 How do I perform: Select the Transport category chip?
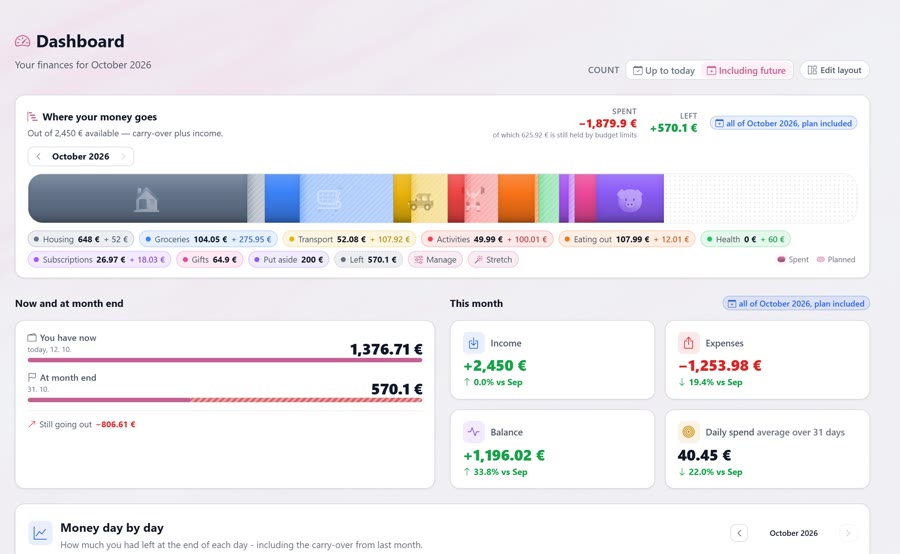pos(349,239)
